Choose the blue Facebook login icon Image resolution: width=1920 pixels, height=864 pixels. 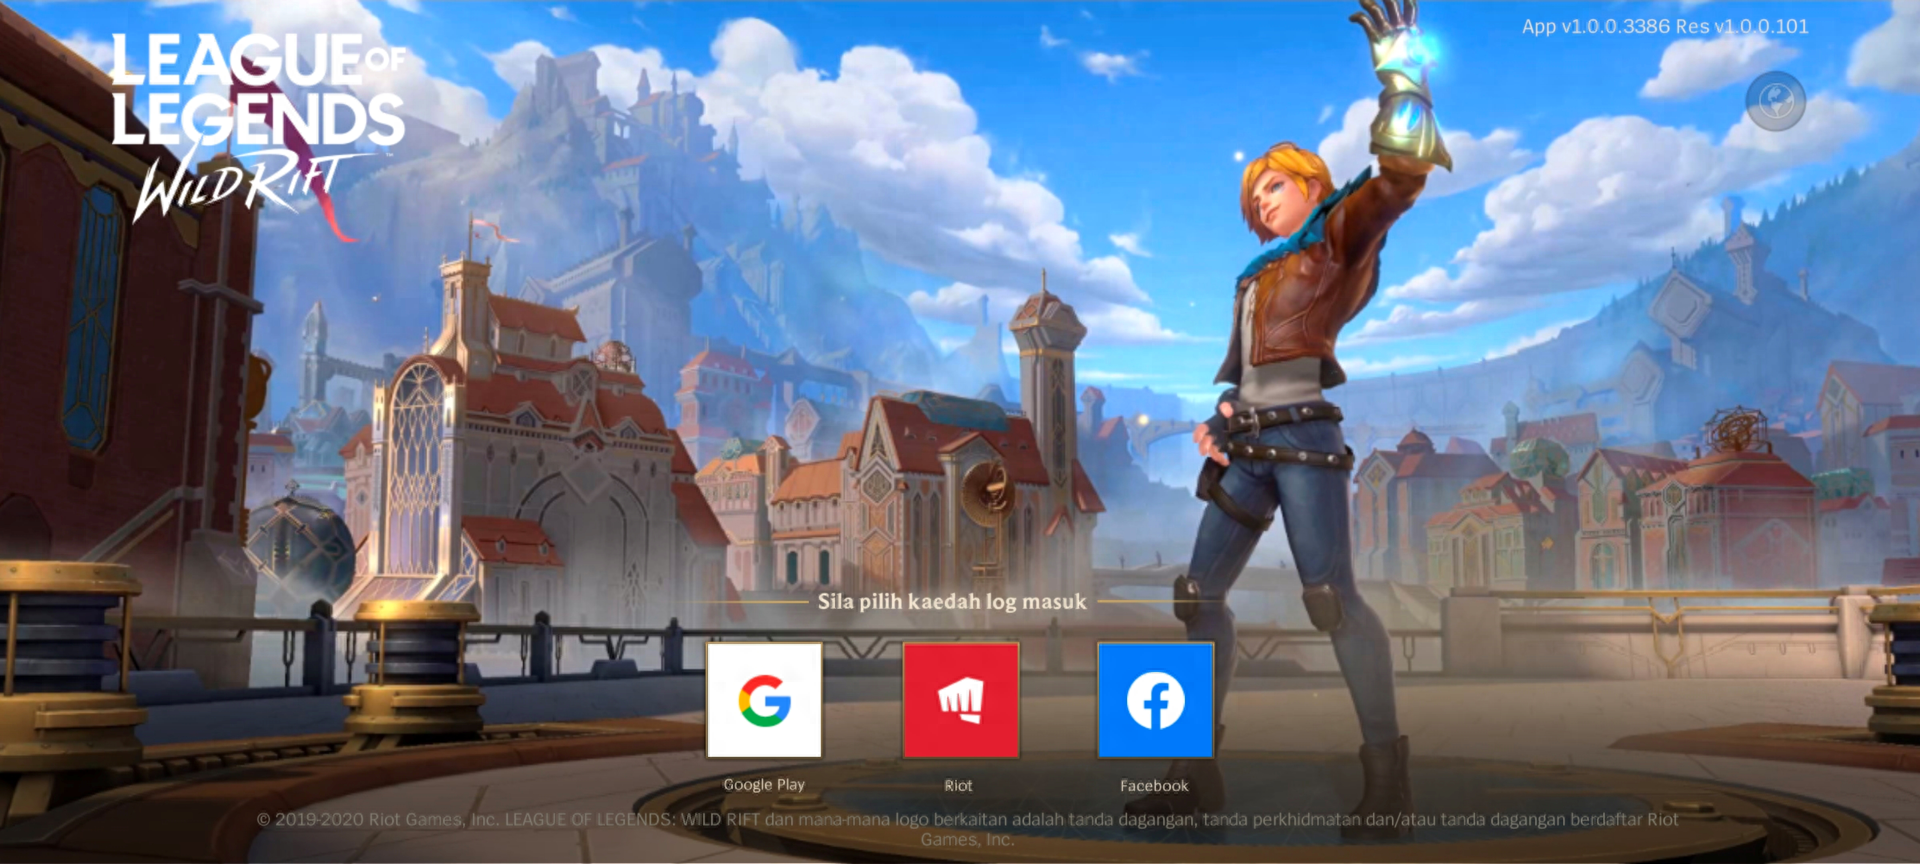1155,700
